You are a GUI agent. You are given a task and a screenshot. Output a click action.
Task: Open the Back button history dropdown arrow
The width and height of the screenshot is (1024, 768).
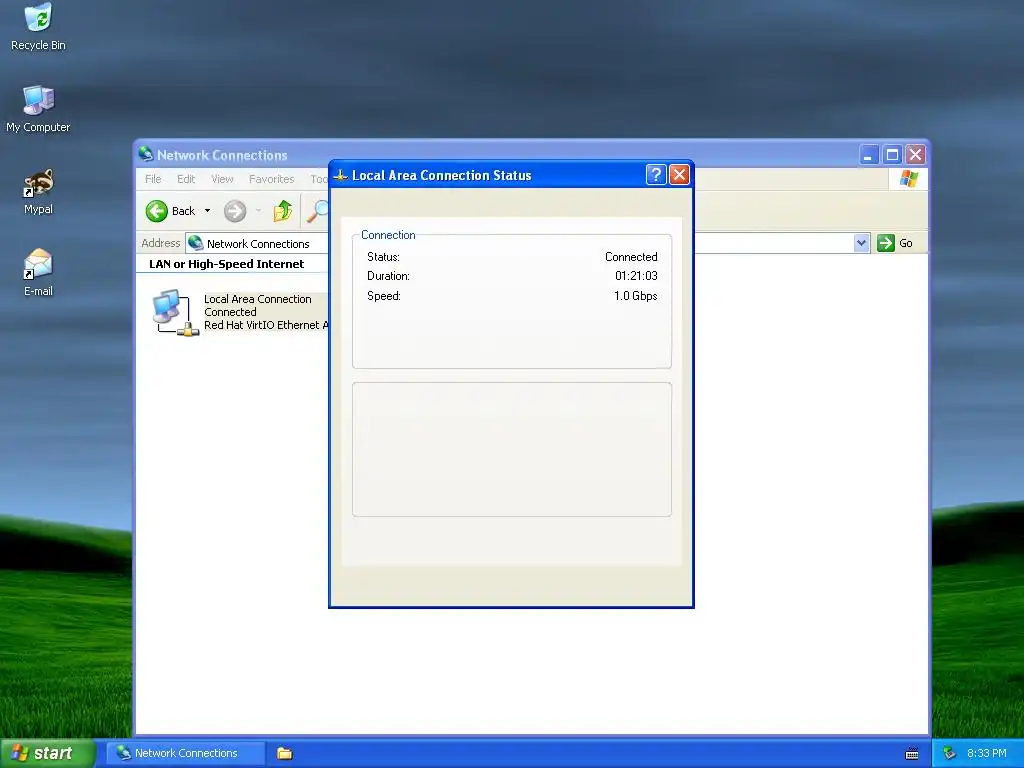click(x=207, y=211)
